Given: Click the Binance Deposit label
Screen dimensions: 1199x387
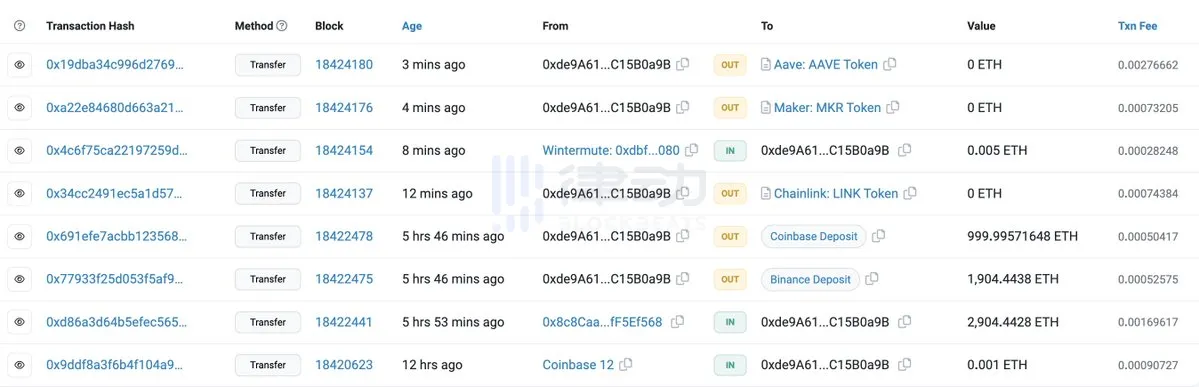Looking at the screenshot, I should (x=811, y=279).
